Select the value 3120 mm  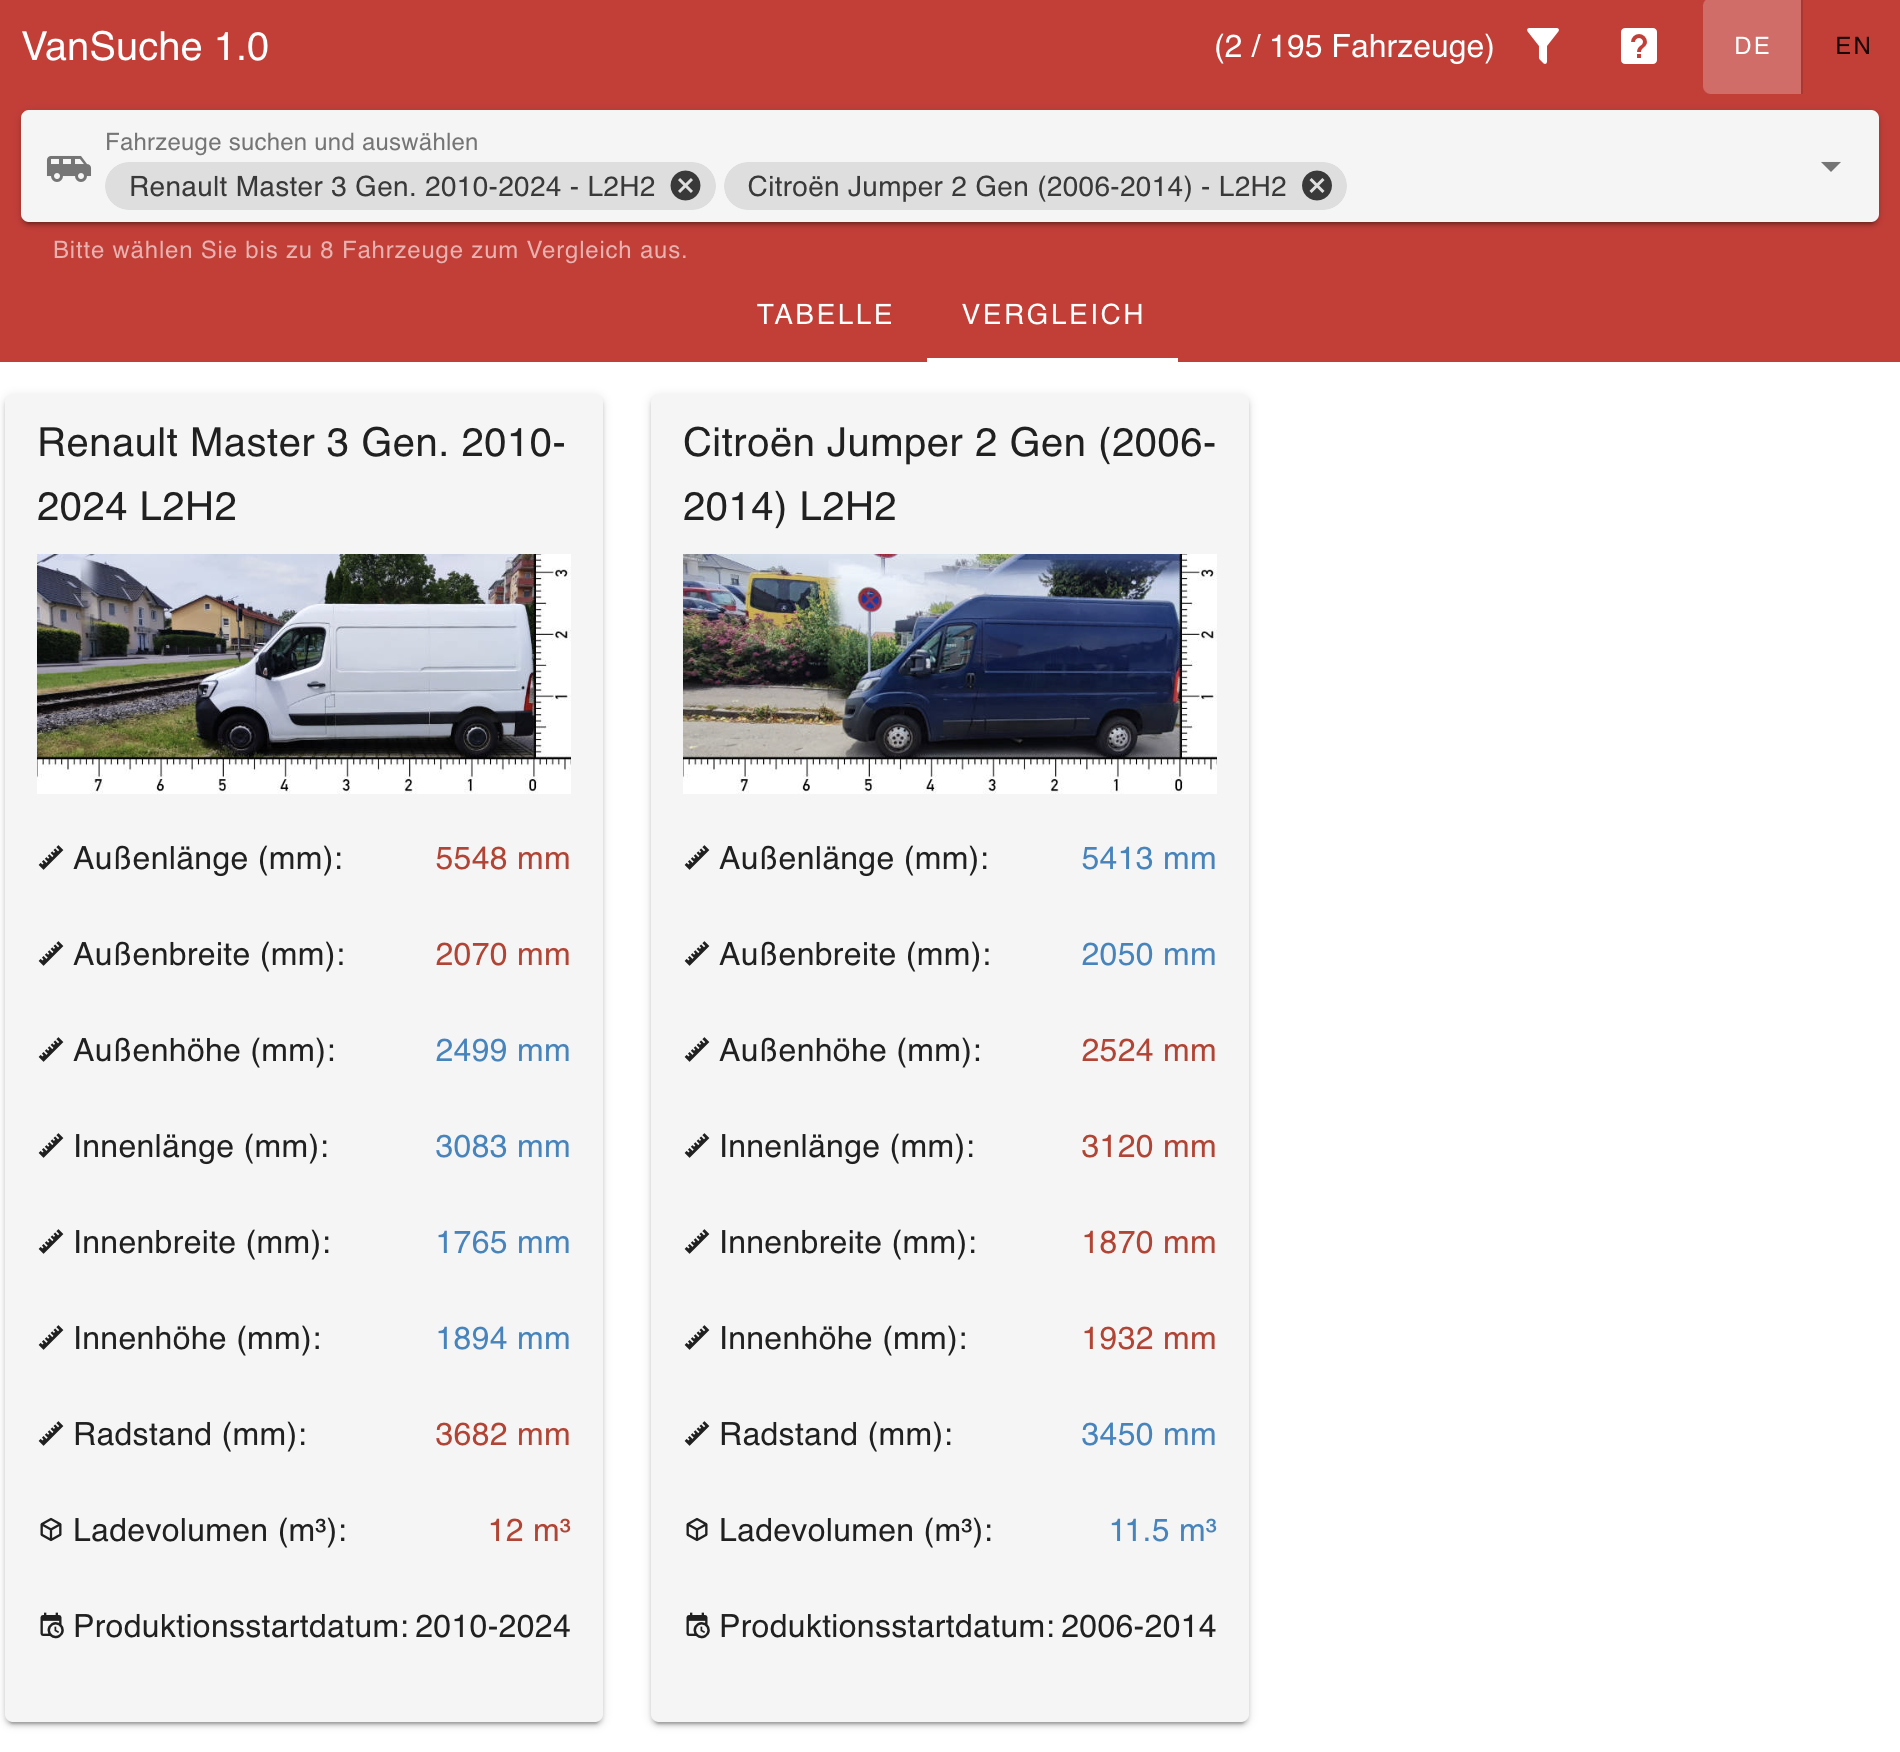1148,1147
